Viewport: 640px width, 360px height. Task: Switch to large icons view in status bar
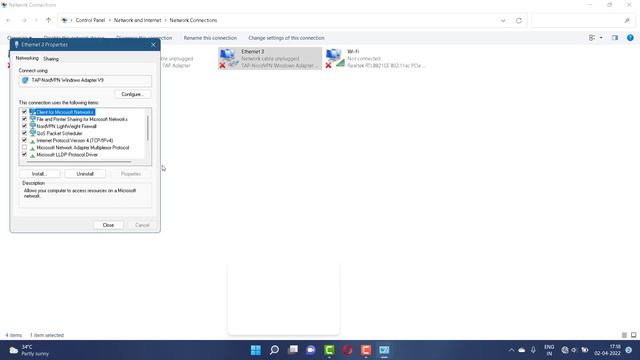633,335
